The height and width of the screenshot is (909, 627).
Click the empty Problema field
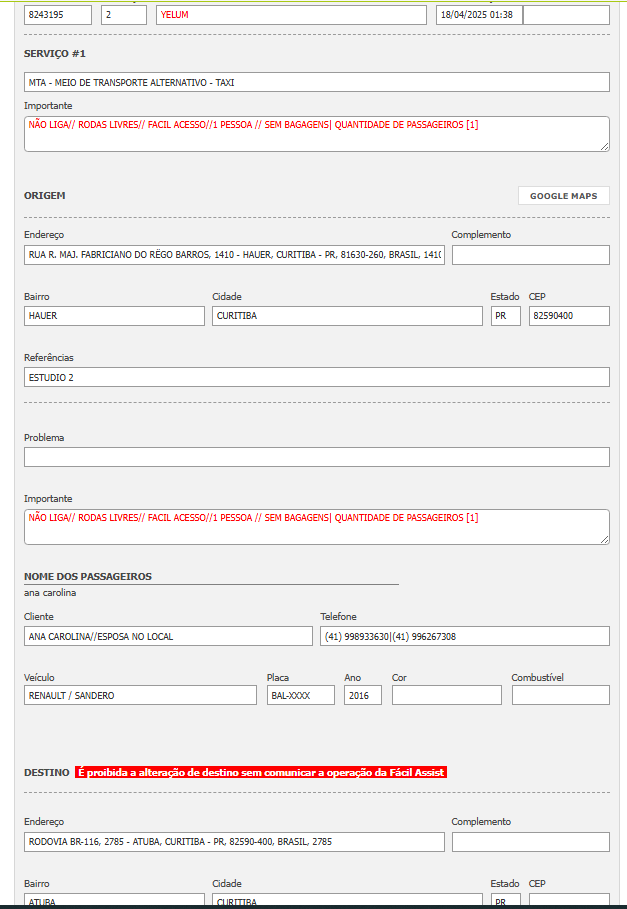point(316,457)
